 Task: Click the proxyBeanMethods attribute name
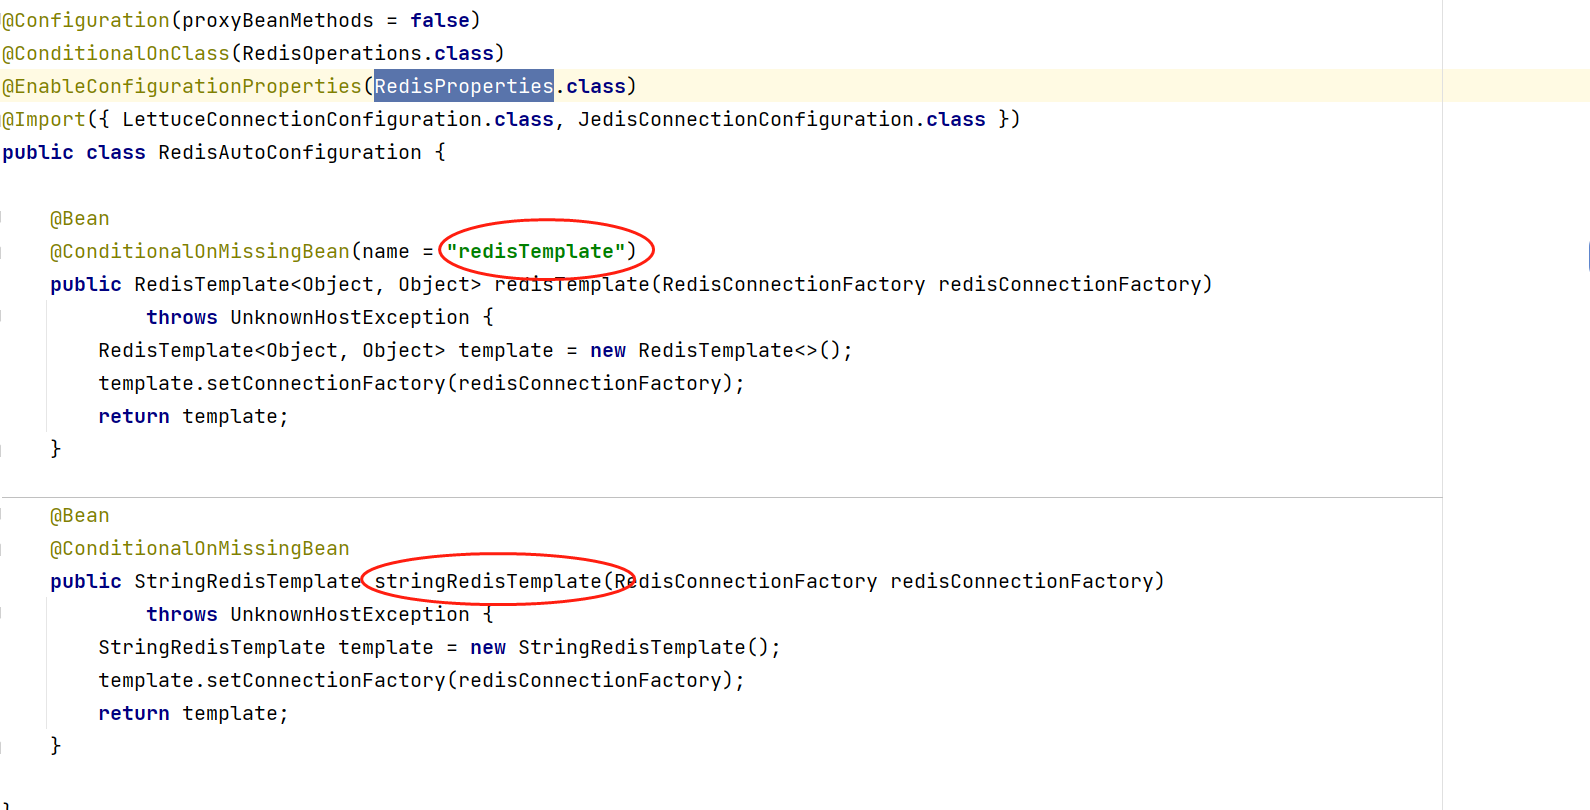[277, 20]
